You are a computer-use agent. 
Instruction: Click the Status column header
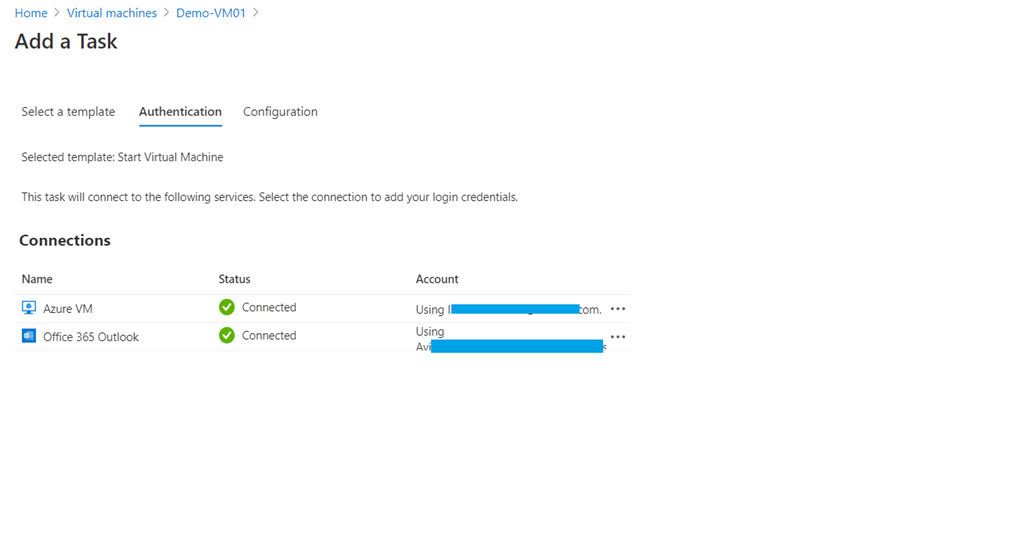(234, 279)
